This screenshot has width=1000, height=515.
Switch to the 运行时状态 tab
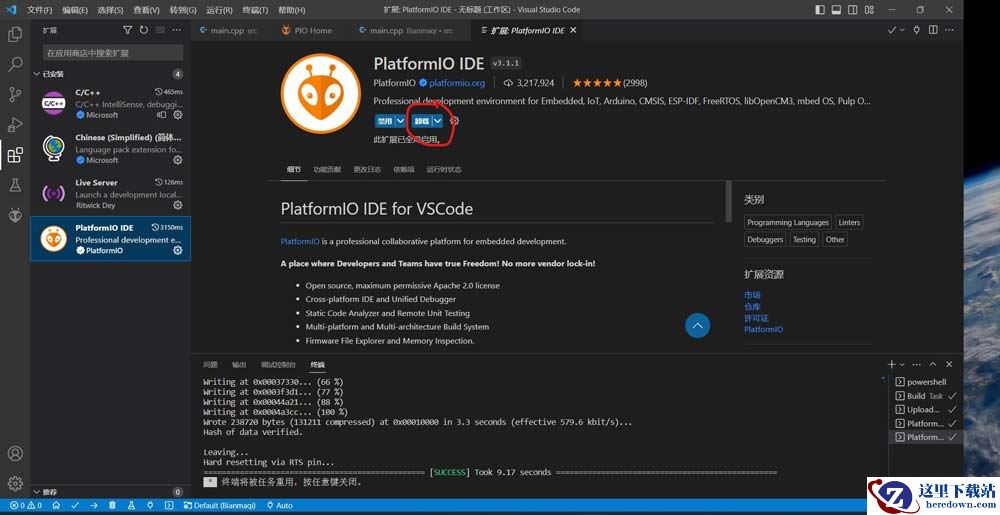pyautogui.click(x=444, y=170)
